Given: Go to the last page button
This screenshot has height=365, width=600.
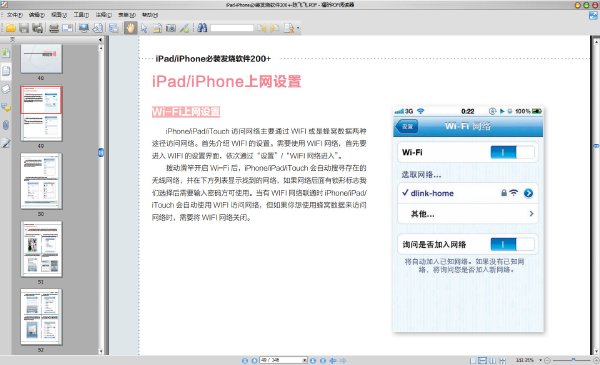Looking at the screenshot, I should click(323, 360).
